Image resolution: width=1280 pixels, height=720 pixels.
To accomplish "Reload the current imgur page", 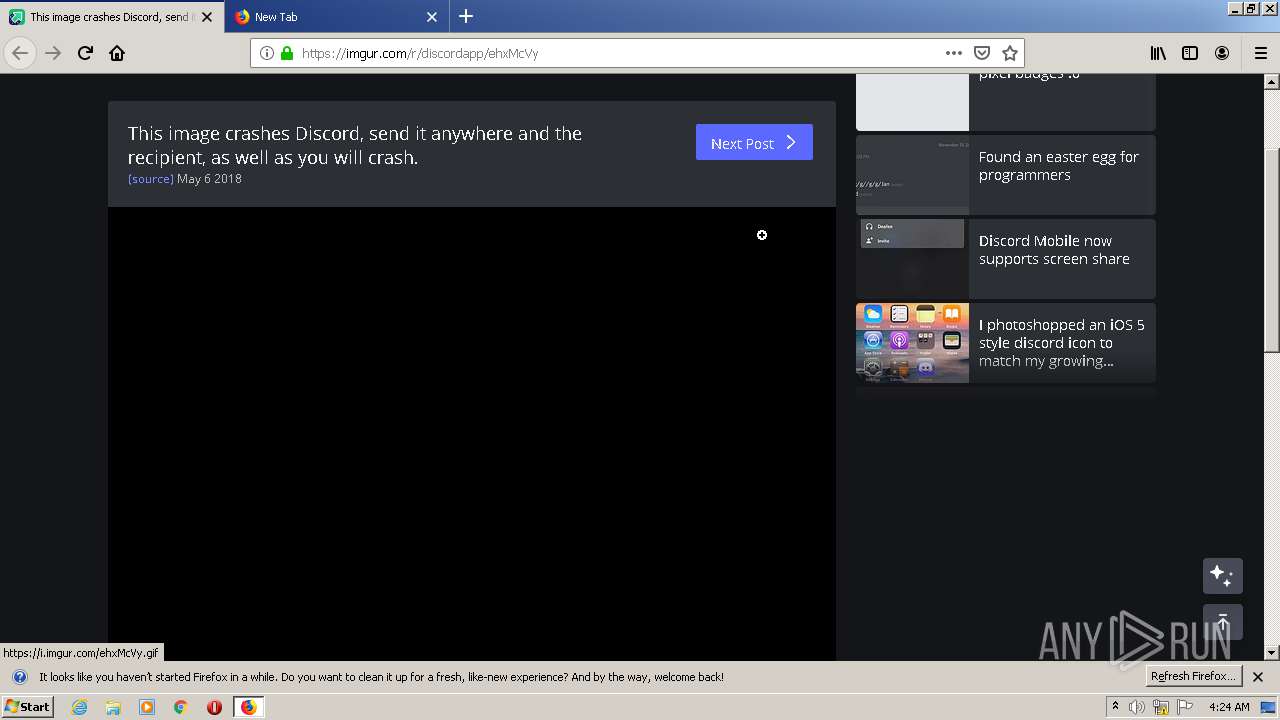I will pyautogui.click(x=85, y=53).
